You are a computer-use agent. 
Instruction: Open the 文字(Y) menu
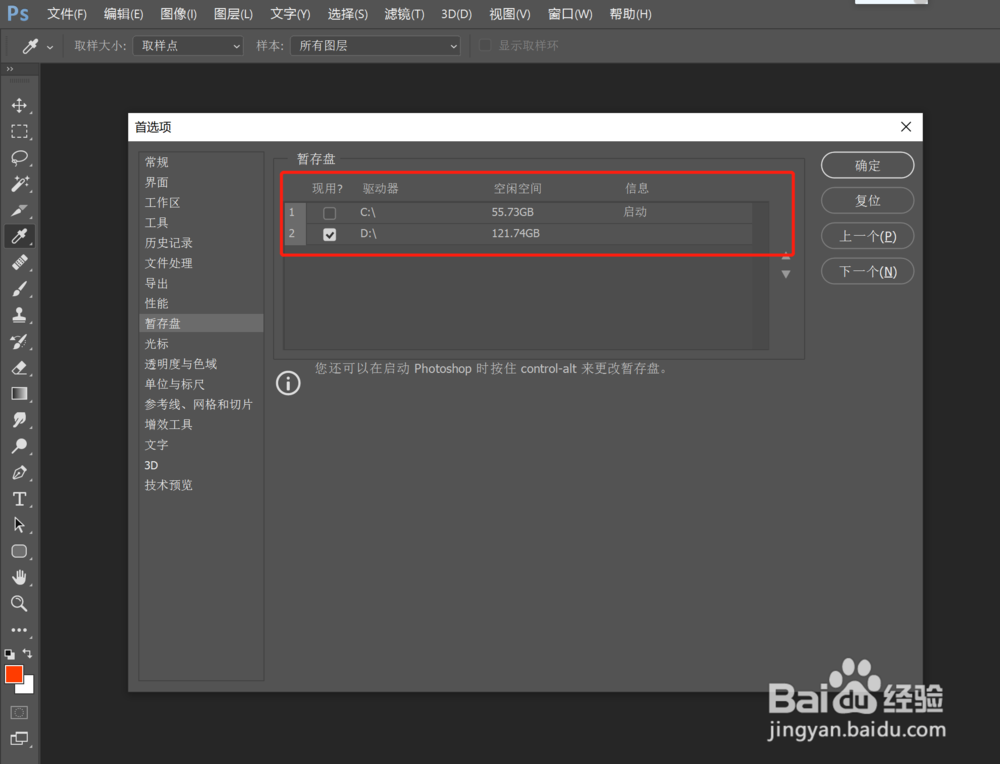290,14
